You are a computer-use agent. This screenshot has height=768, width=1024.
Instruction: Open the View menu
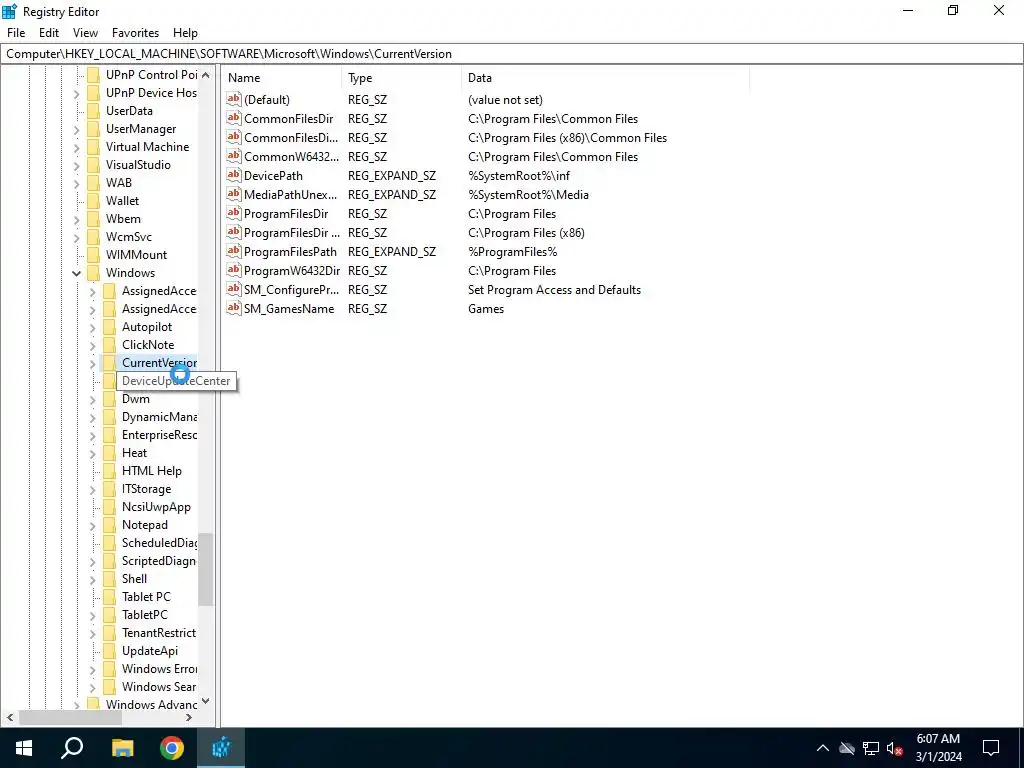click(85, 33)
